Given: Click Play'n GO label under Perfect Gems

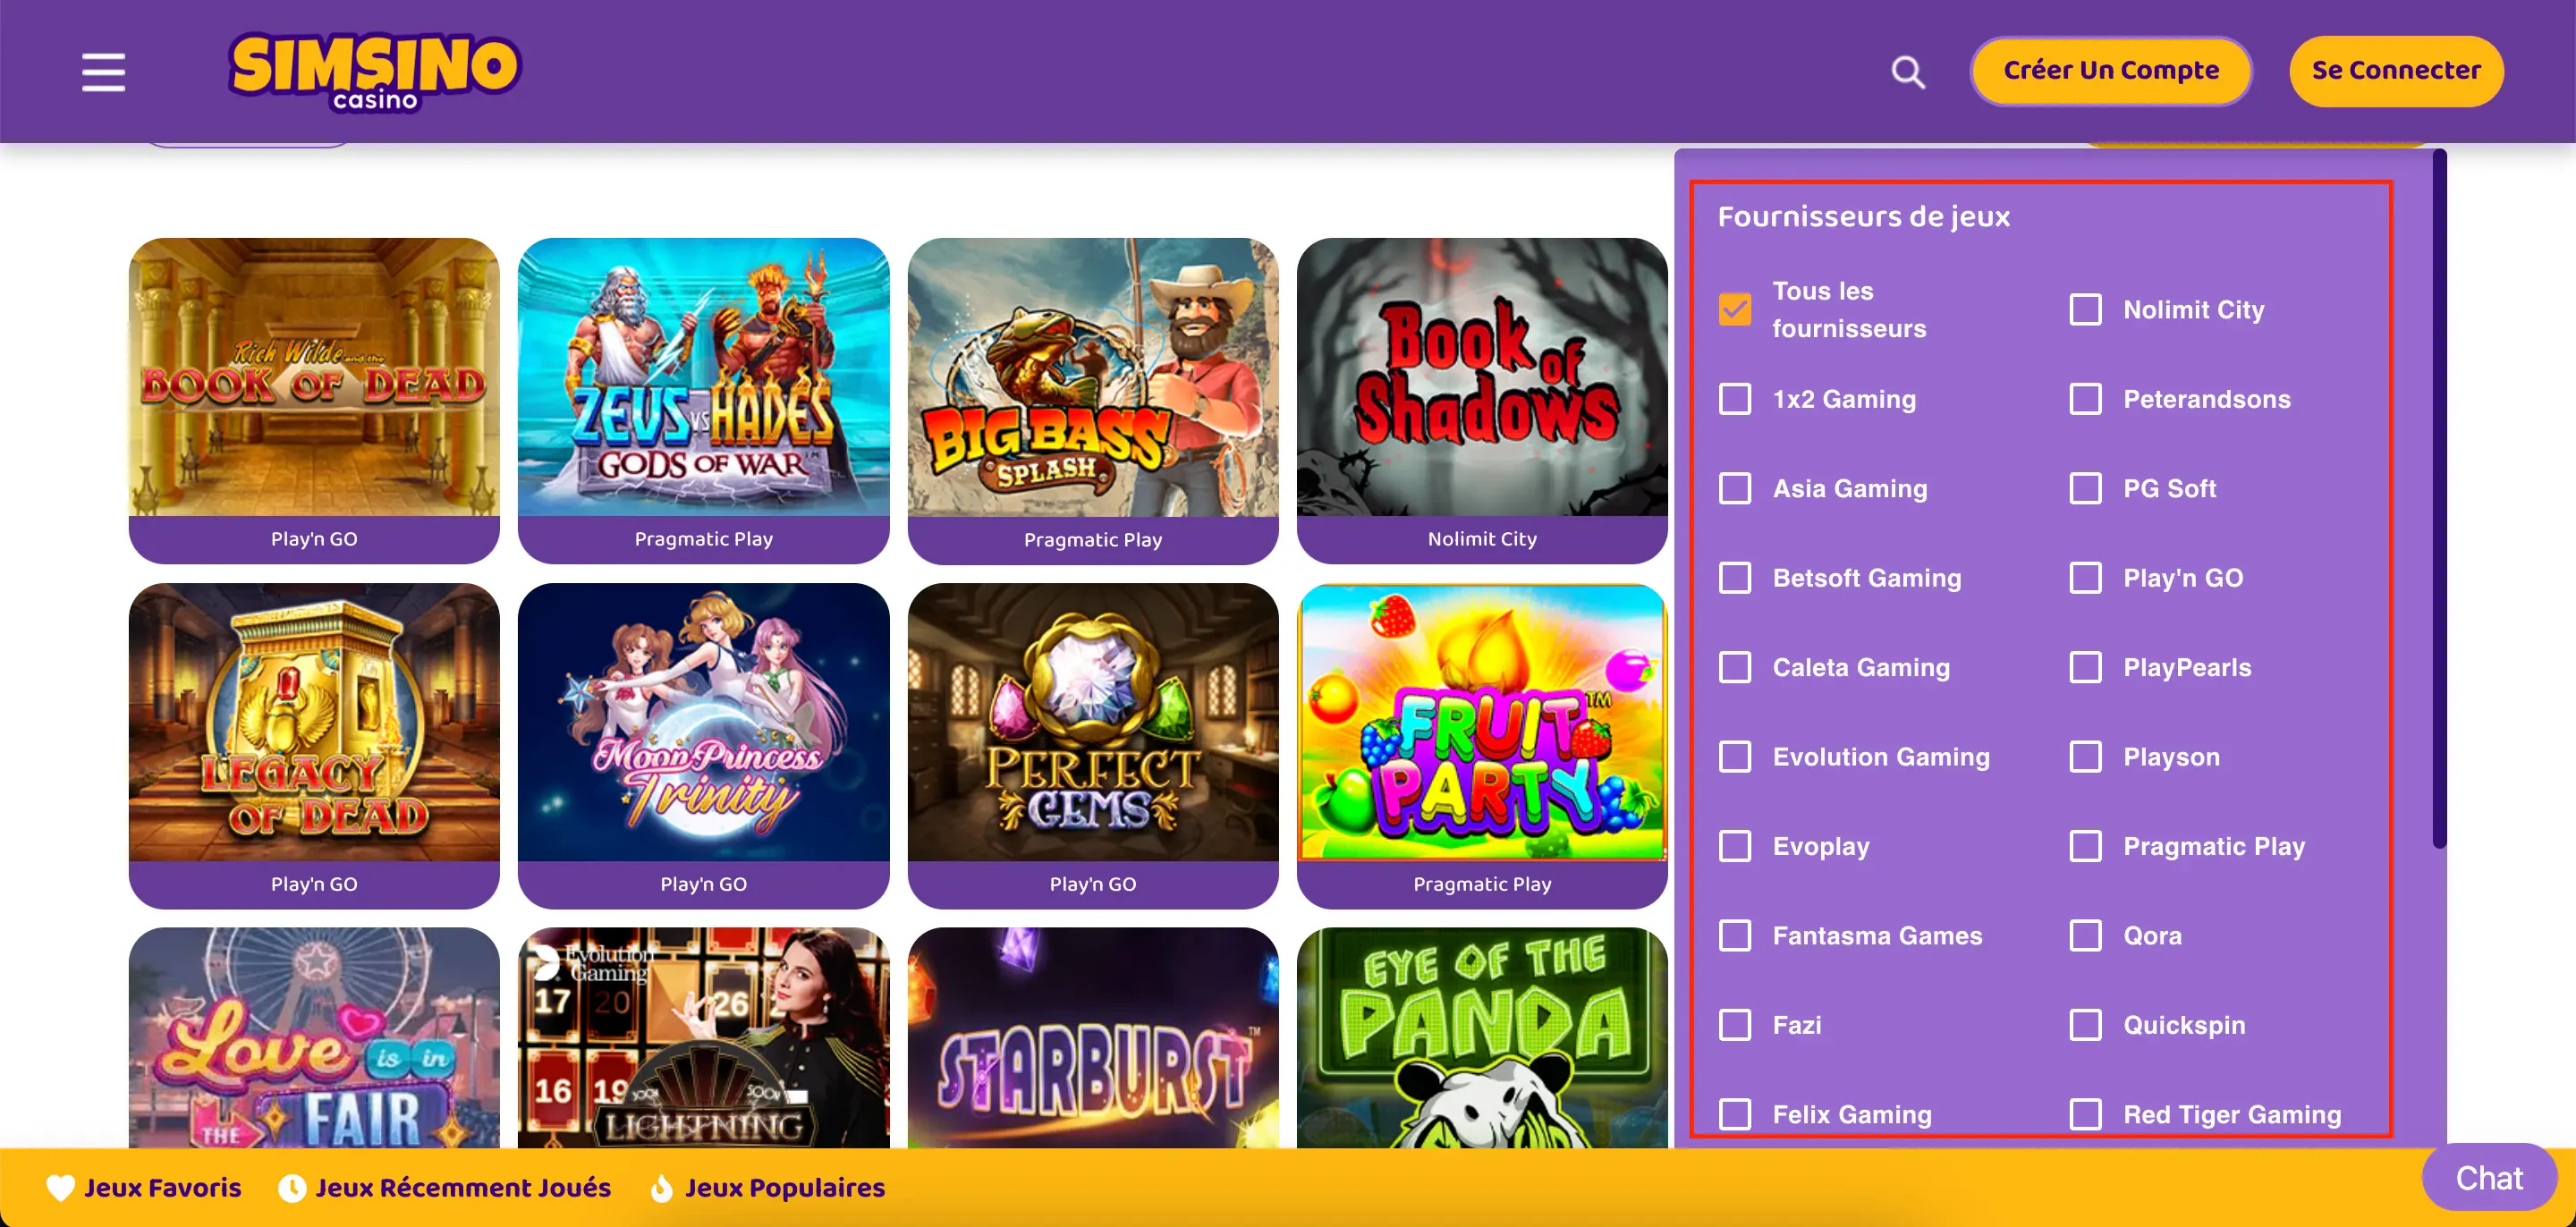Looking at the screenshot, I should (1093, 884).
